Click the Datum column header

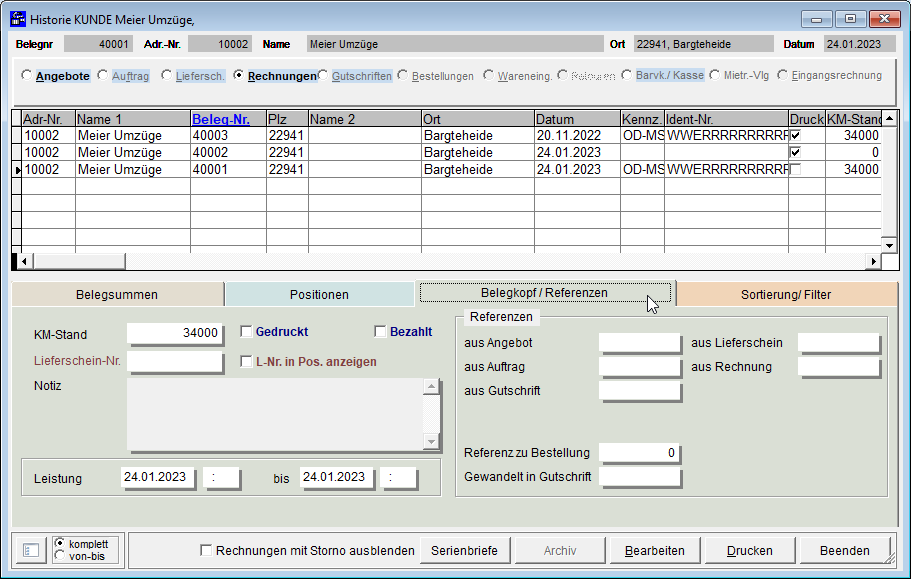coord(578,119)
